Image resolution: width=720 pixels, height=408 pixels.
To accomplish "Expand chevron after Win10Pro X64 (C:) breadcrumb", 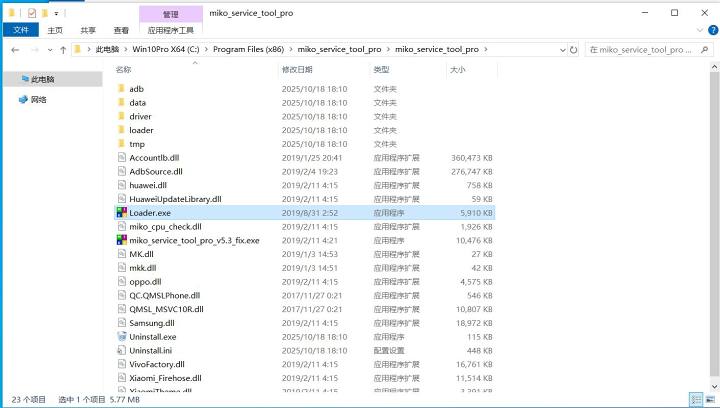I will 206,49.
